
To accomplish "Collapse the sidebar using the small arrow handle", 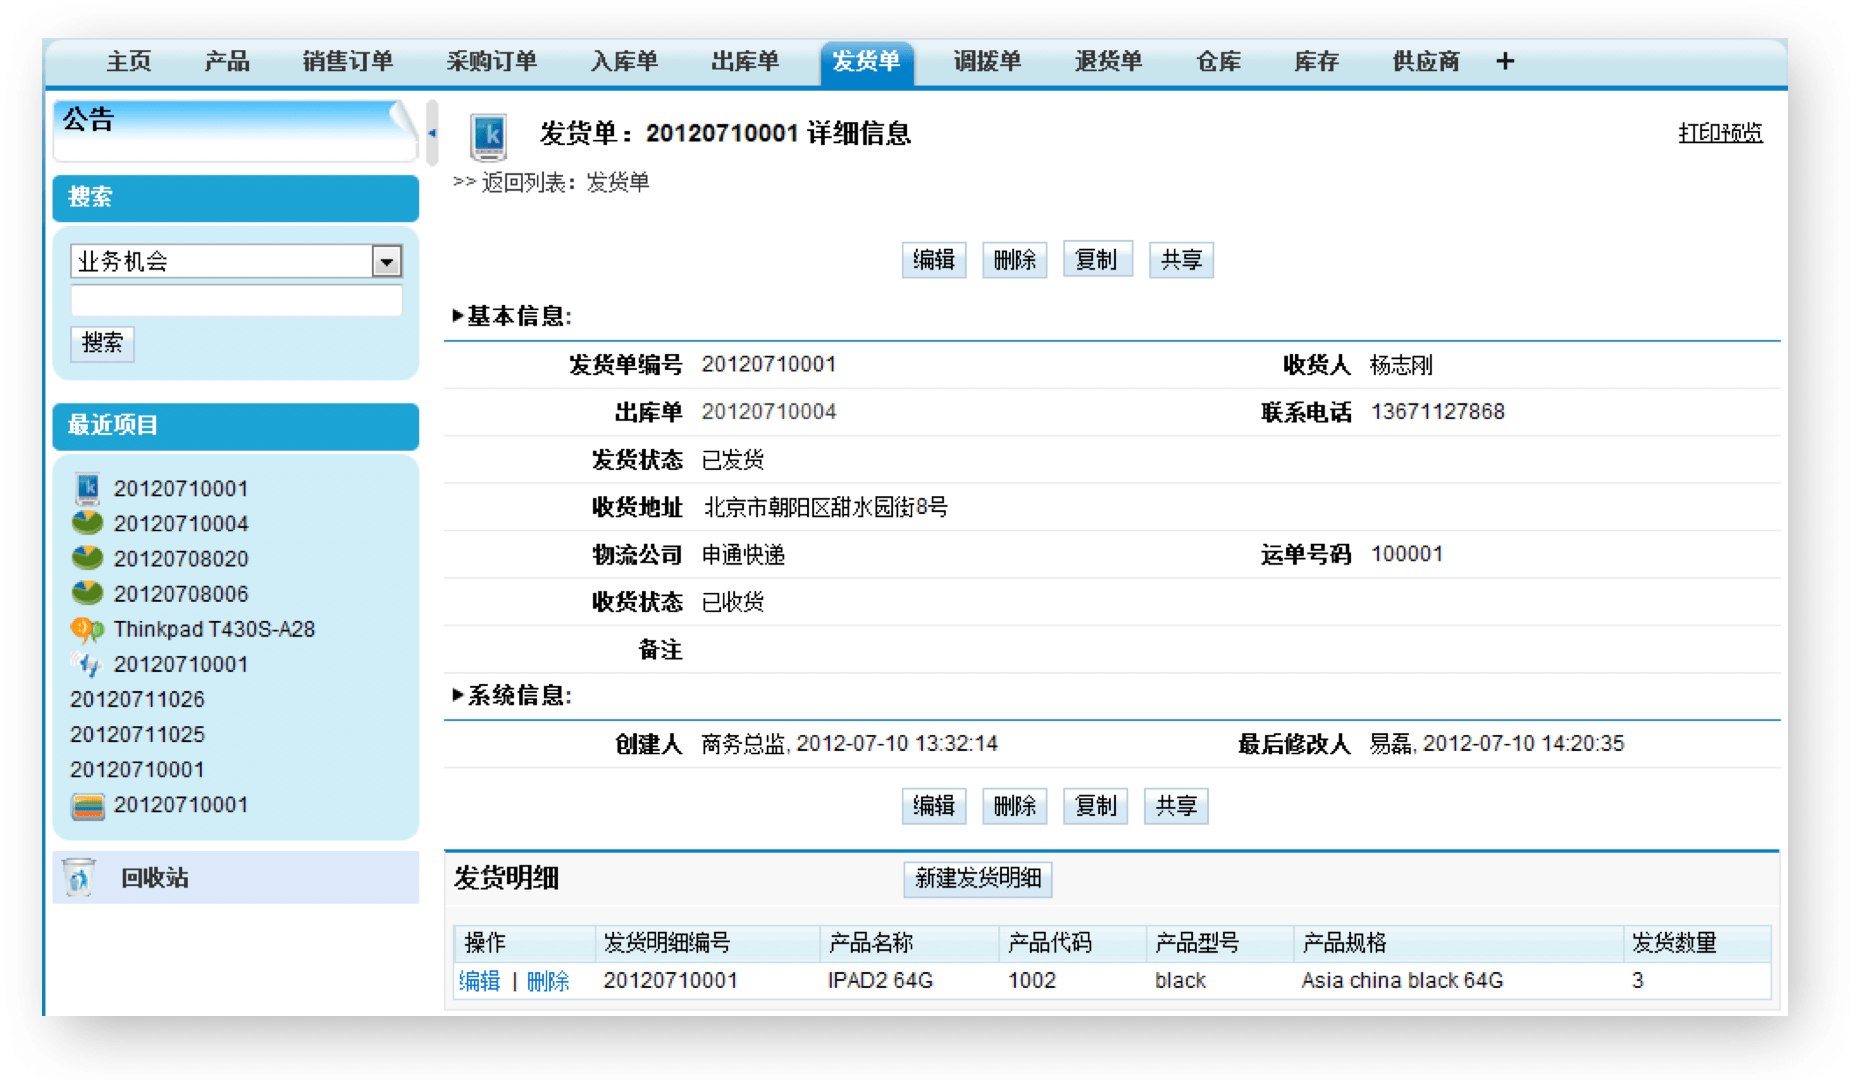I will click(x=432, y=133).
